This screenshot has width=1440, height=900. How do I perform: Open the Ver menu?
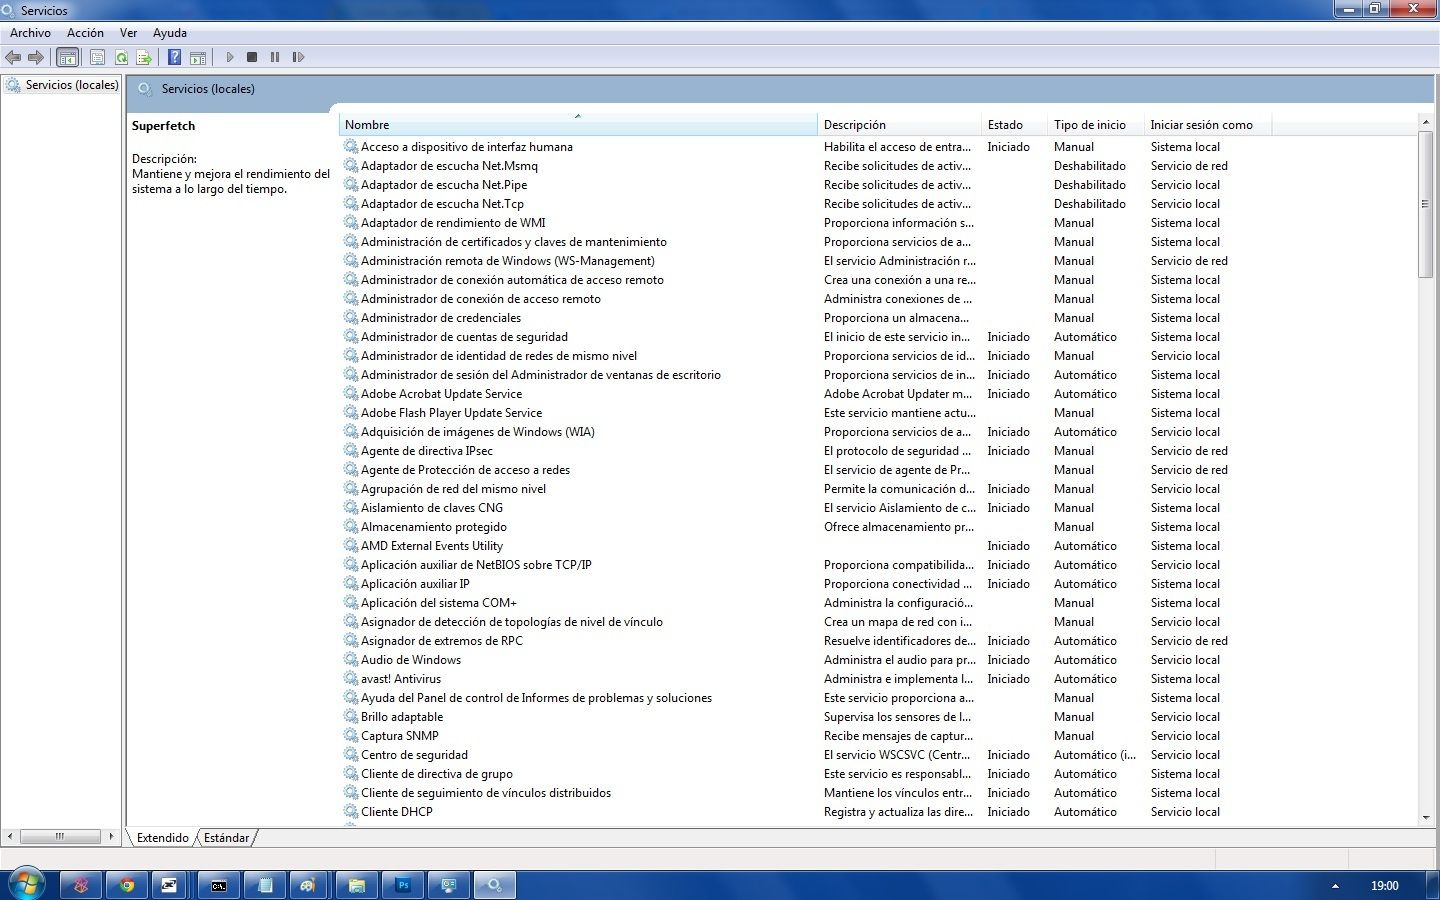tap(128, 32)
